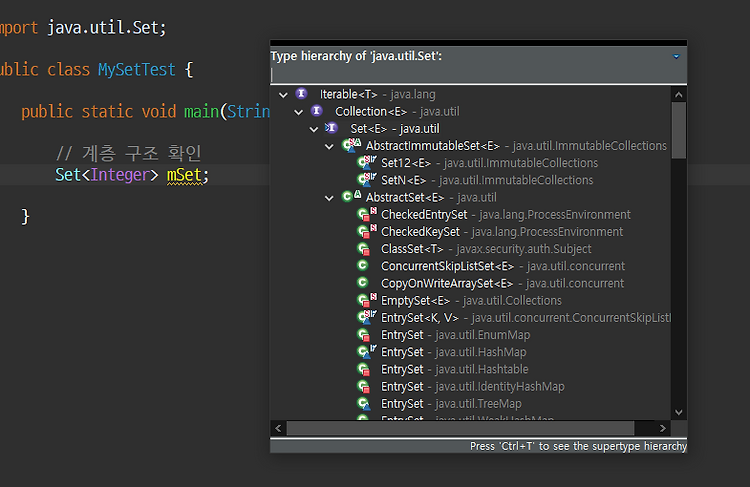
Task: Click the Korean comment line in editor
Action: pyautogui.click(x=129, y=154)
